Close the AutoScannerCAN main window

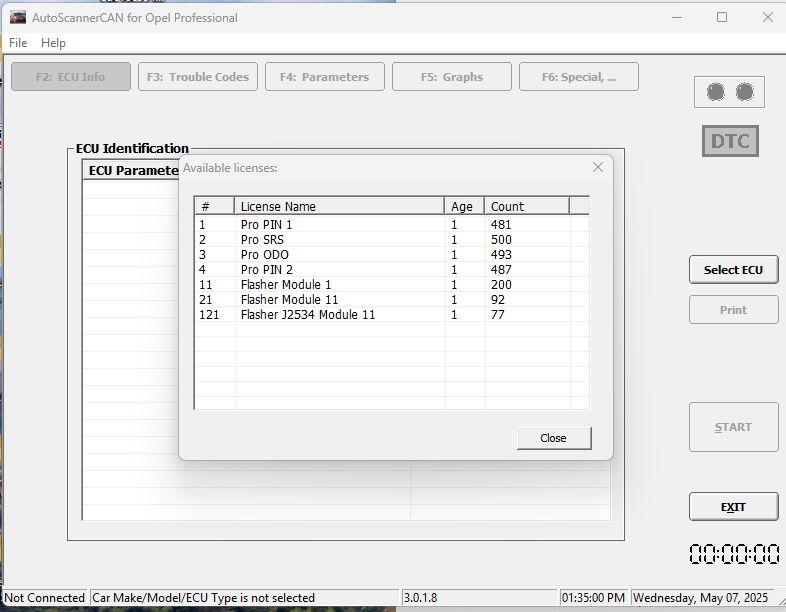(x=767, y=18)
